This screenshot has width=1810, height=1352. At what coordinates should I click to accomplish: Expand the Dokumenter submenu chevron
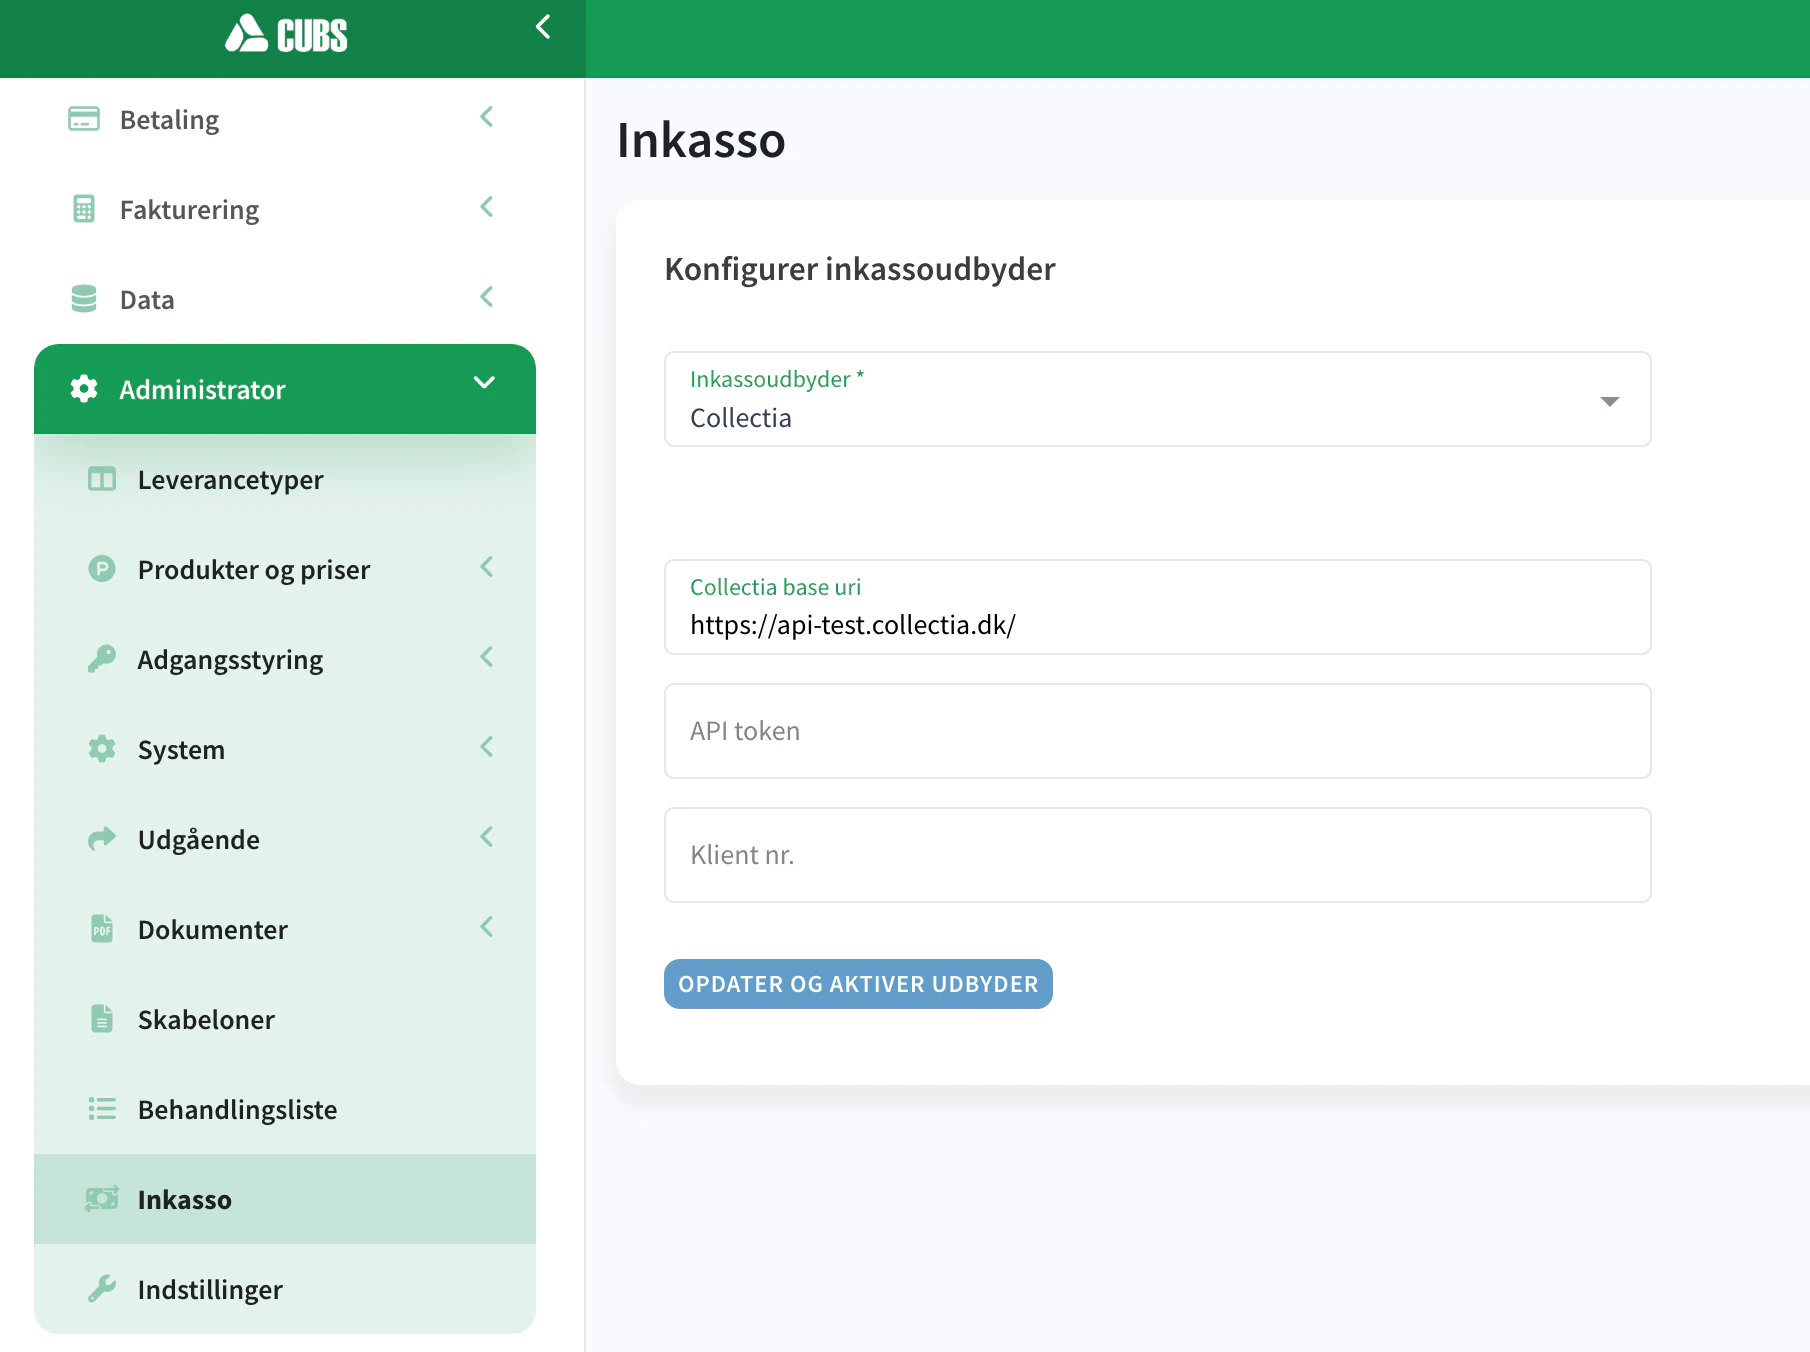coord(487,927)
